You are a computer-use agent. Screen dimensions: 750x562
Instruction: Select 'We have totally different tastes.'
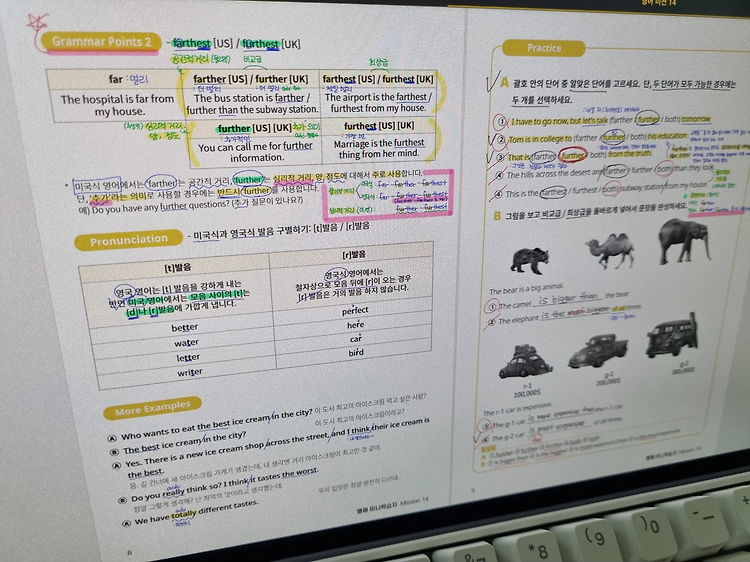click(x=197, y=512)
